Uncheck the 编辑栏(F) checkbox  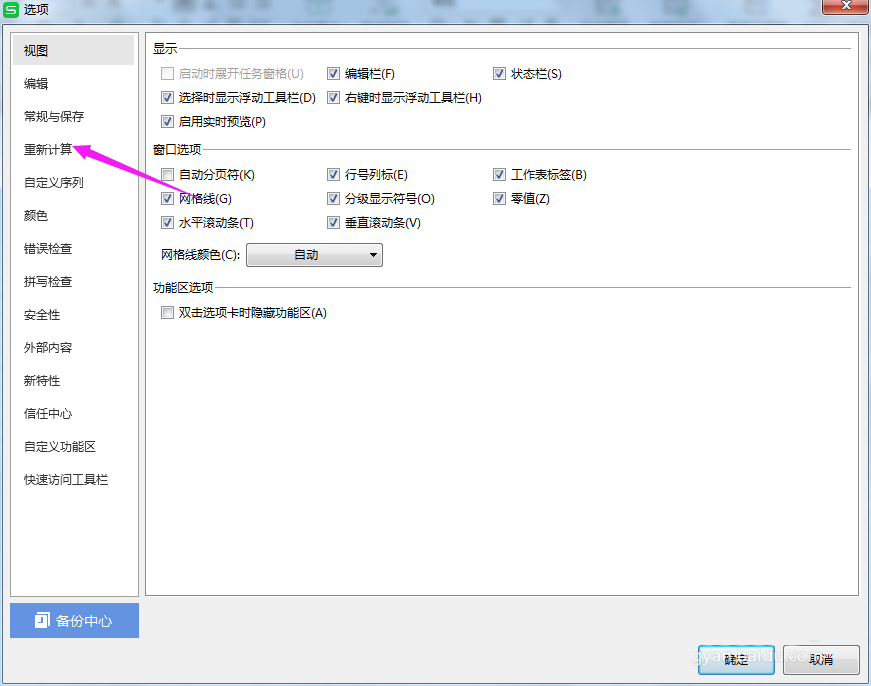pos(333,73)
